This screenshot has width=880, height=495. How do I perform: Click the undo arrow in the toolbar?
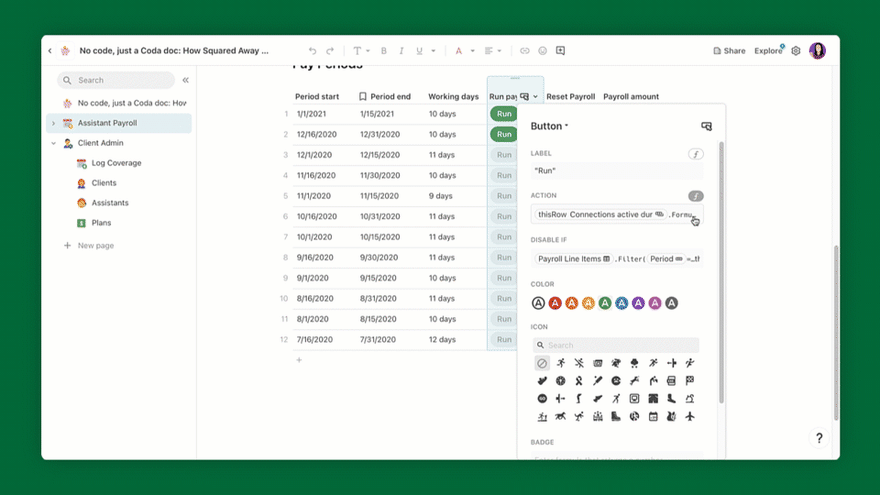click(x=313, y=51)
